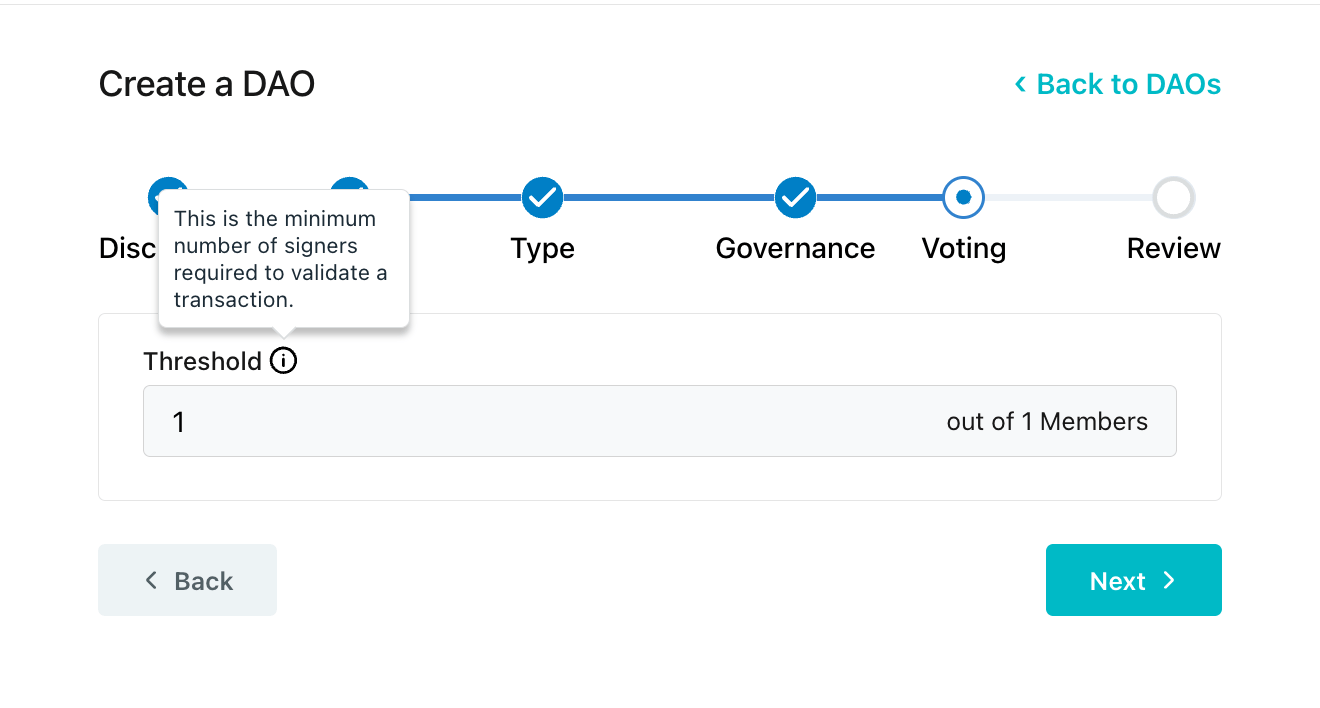Click the right chevron inside the Next button
1320x708 pixels.
point(1169,581)
